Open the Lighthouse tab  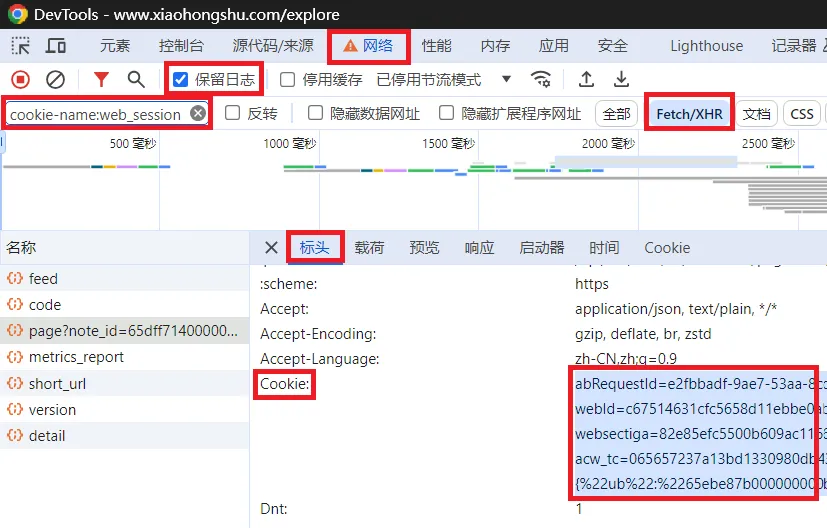click(x=707, y=46)
